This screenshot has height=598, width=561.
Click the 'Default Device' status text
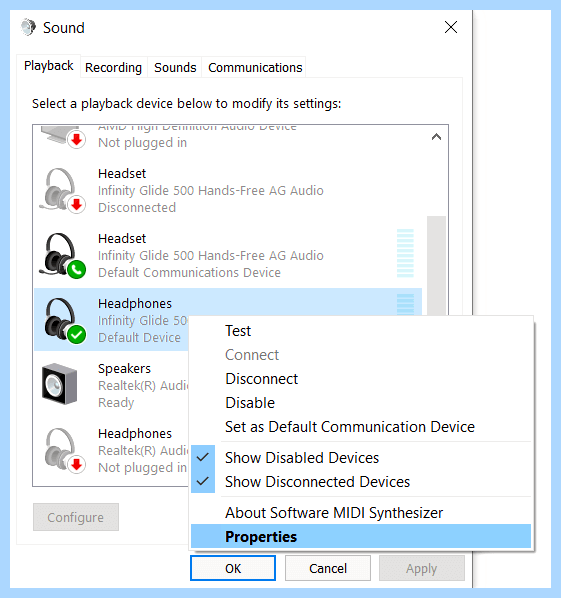[139, 337]
